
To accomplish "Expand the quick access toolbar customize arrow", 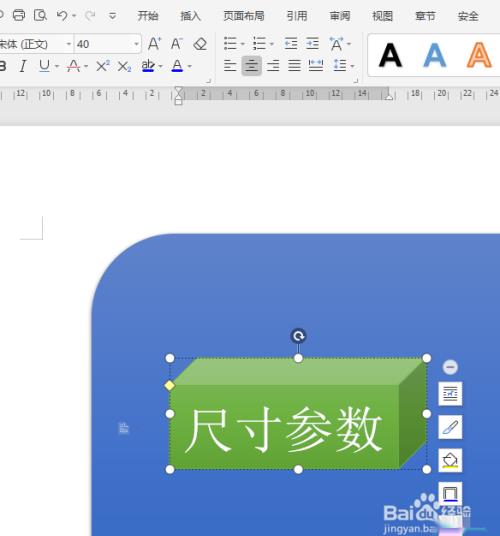I will (x=112, y=16).
